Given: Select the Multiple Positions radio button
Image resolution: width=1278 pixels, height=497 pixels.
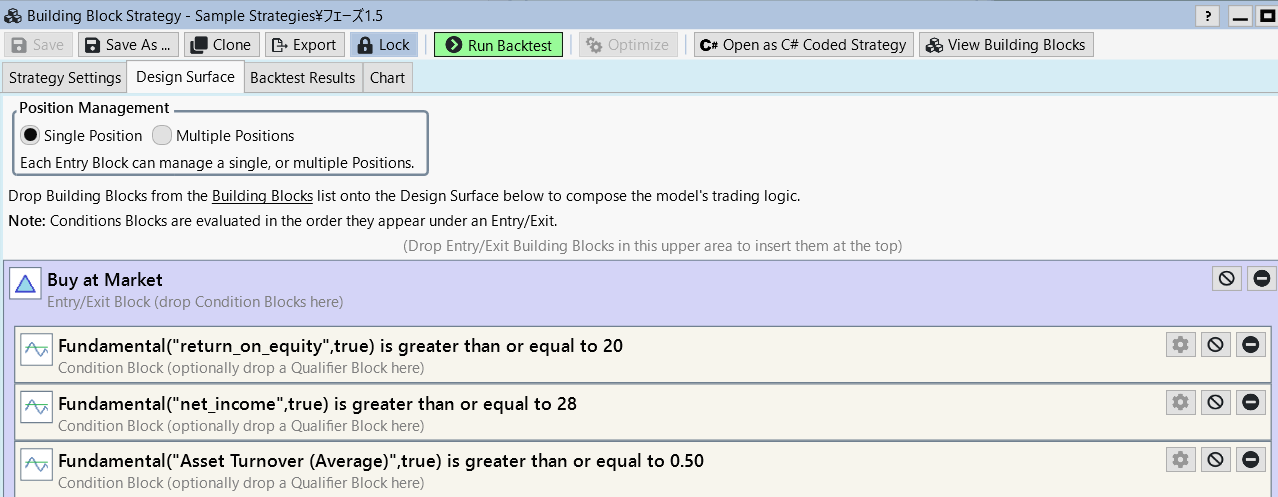Looking at the screenshot, I should tap(162, 135).
